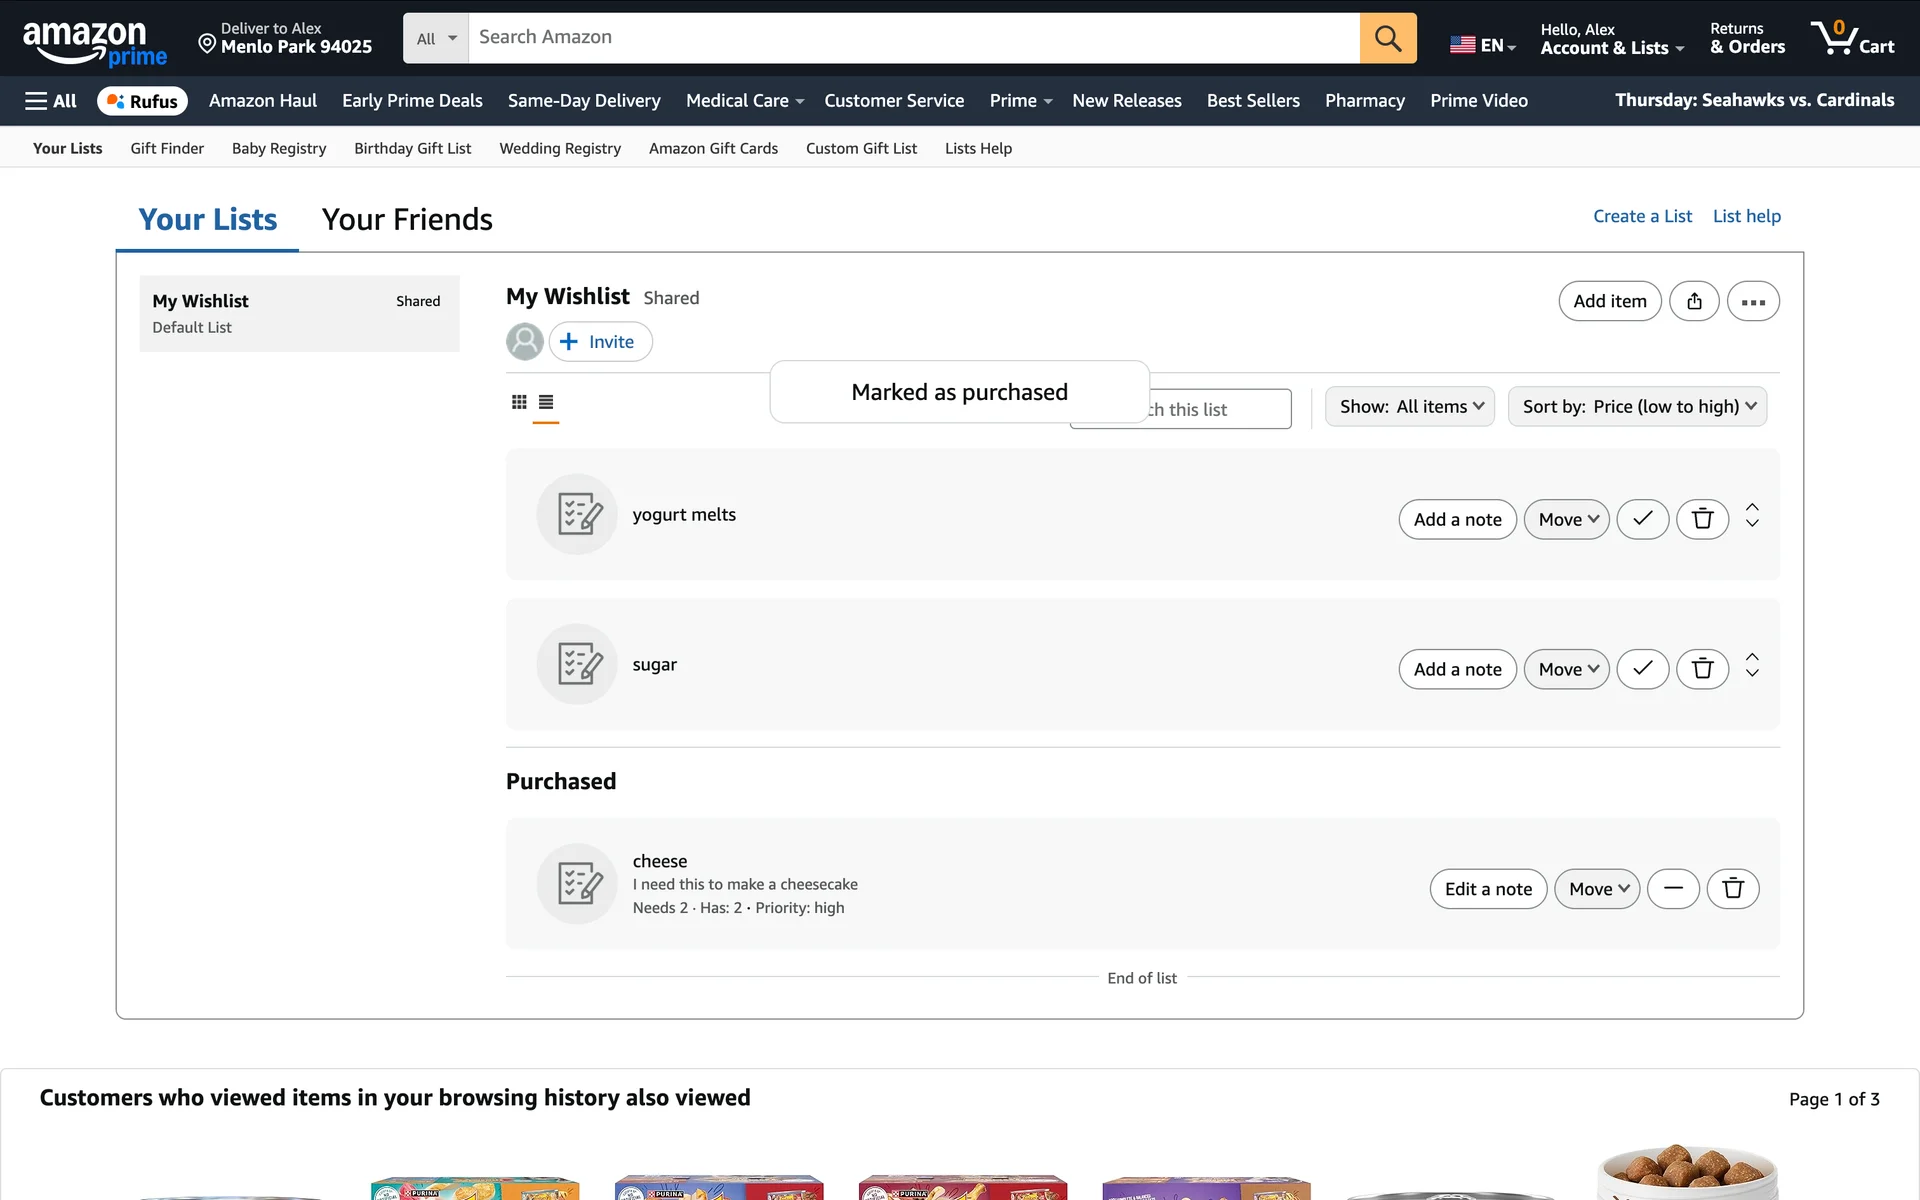1920x1200 pixels.
Task: Open the Show All items filter dropdown
Action: click(x=1409, y=407)
